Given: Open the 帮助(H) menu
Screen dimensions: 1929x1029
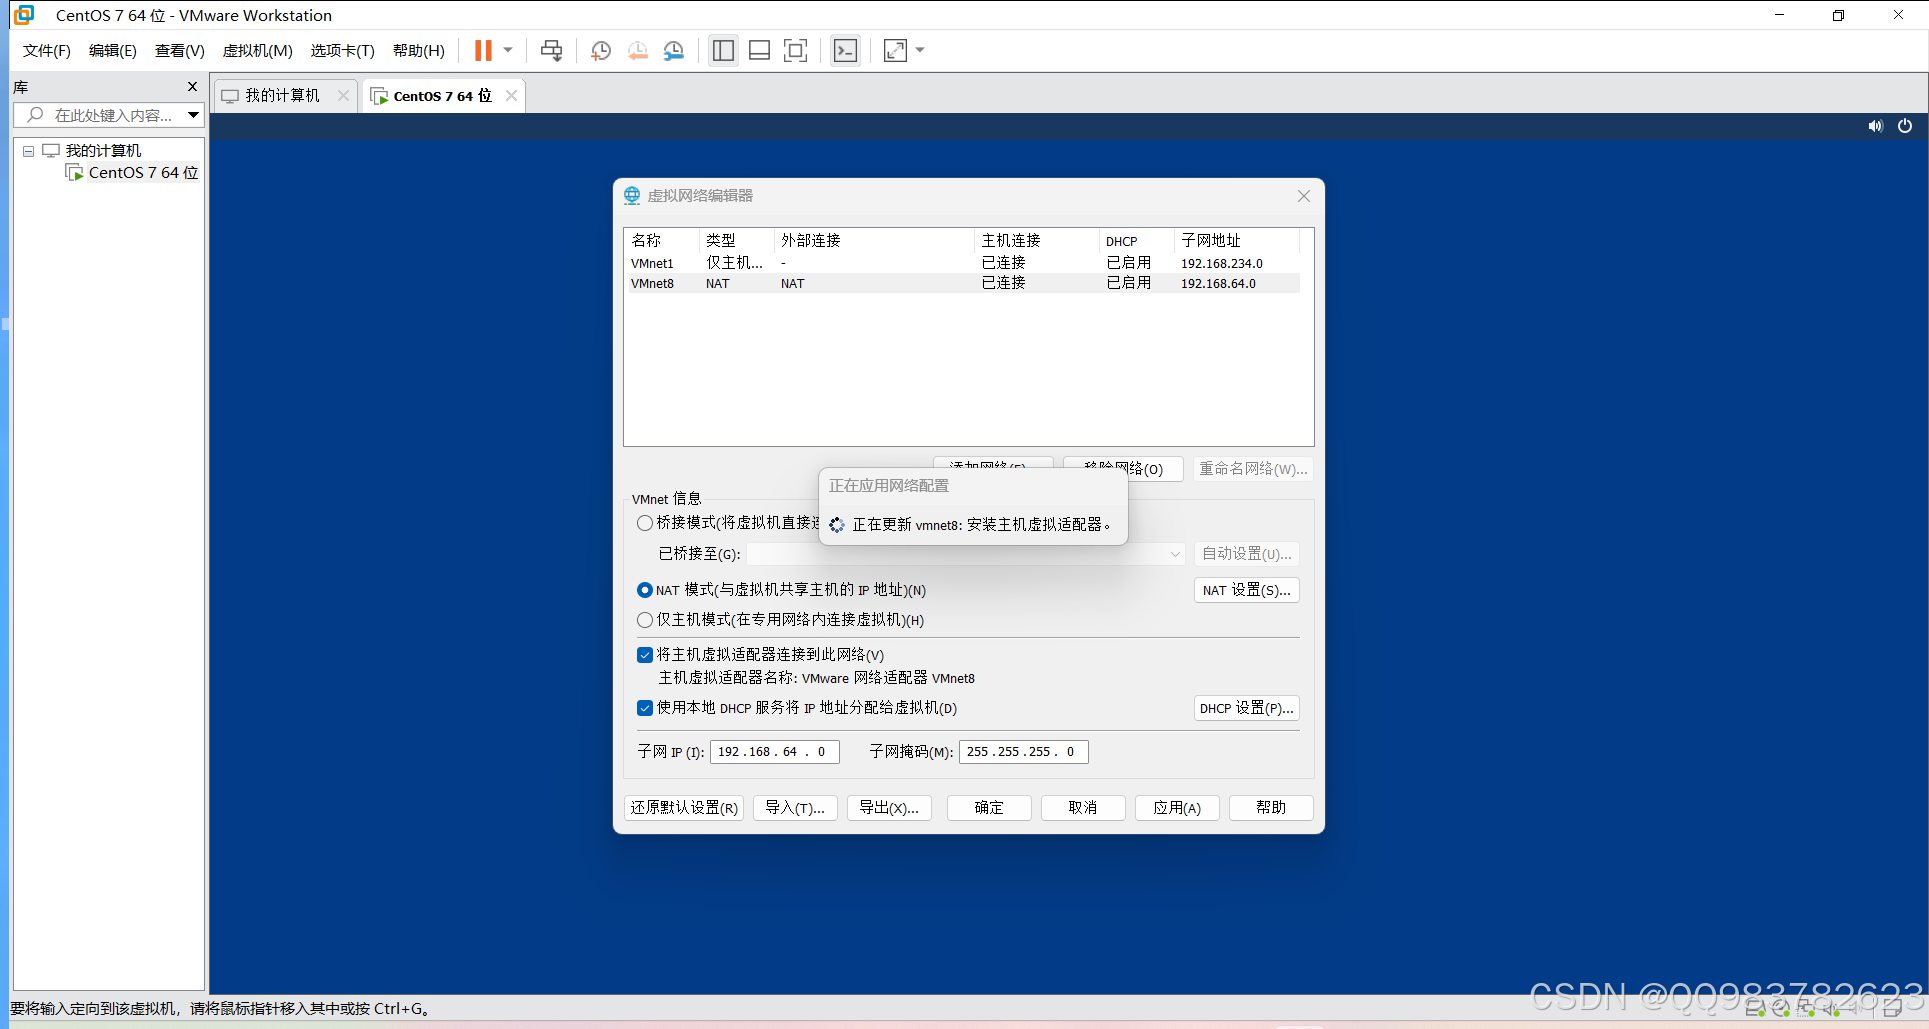Looking at the screenshot, I should pos(419,51).
